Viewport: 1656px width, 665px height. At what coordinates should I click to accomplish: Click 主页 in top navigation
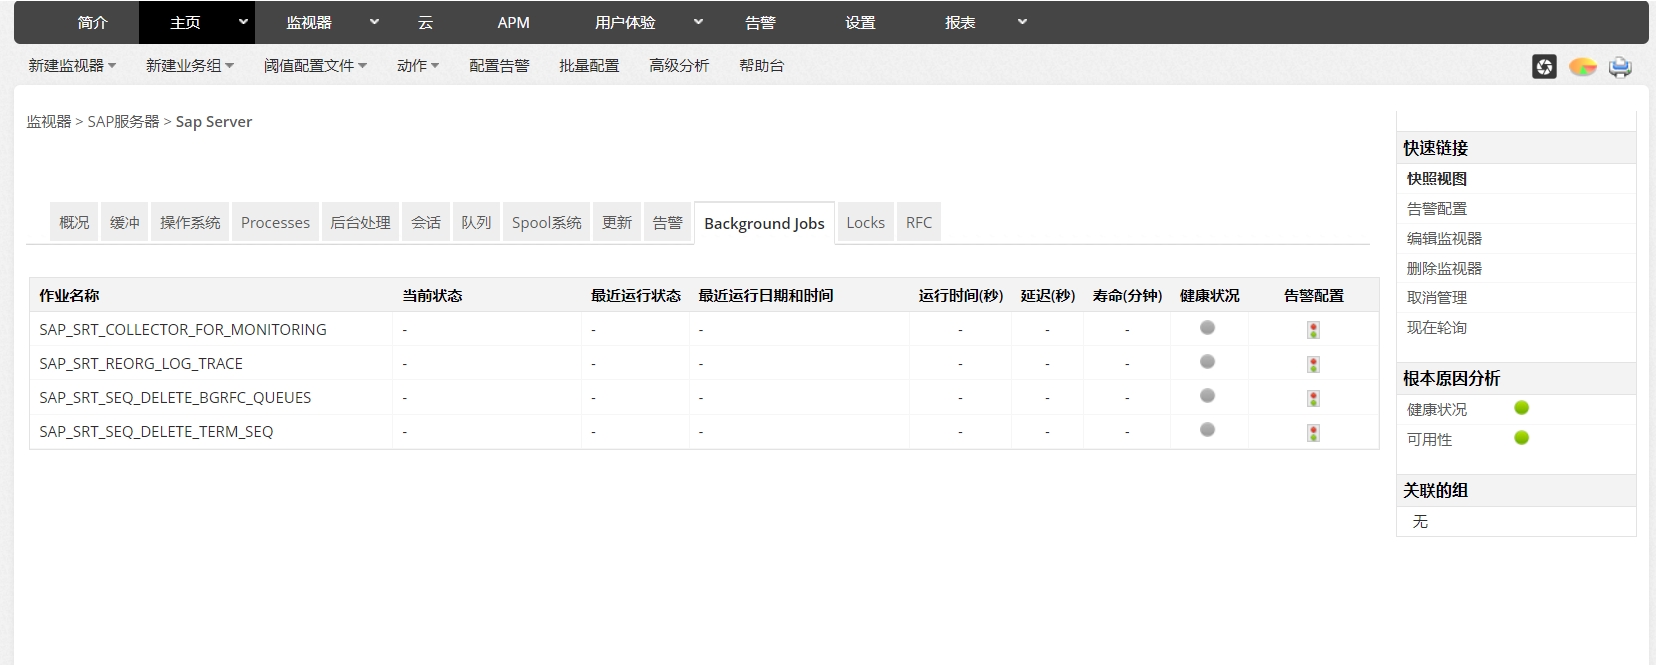click(185, 22)
